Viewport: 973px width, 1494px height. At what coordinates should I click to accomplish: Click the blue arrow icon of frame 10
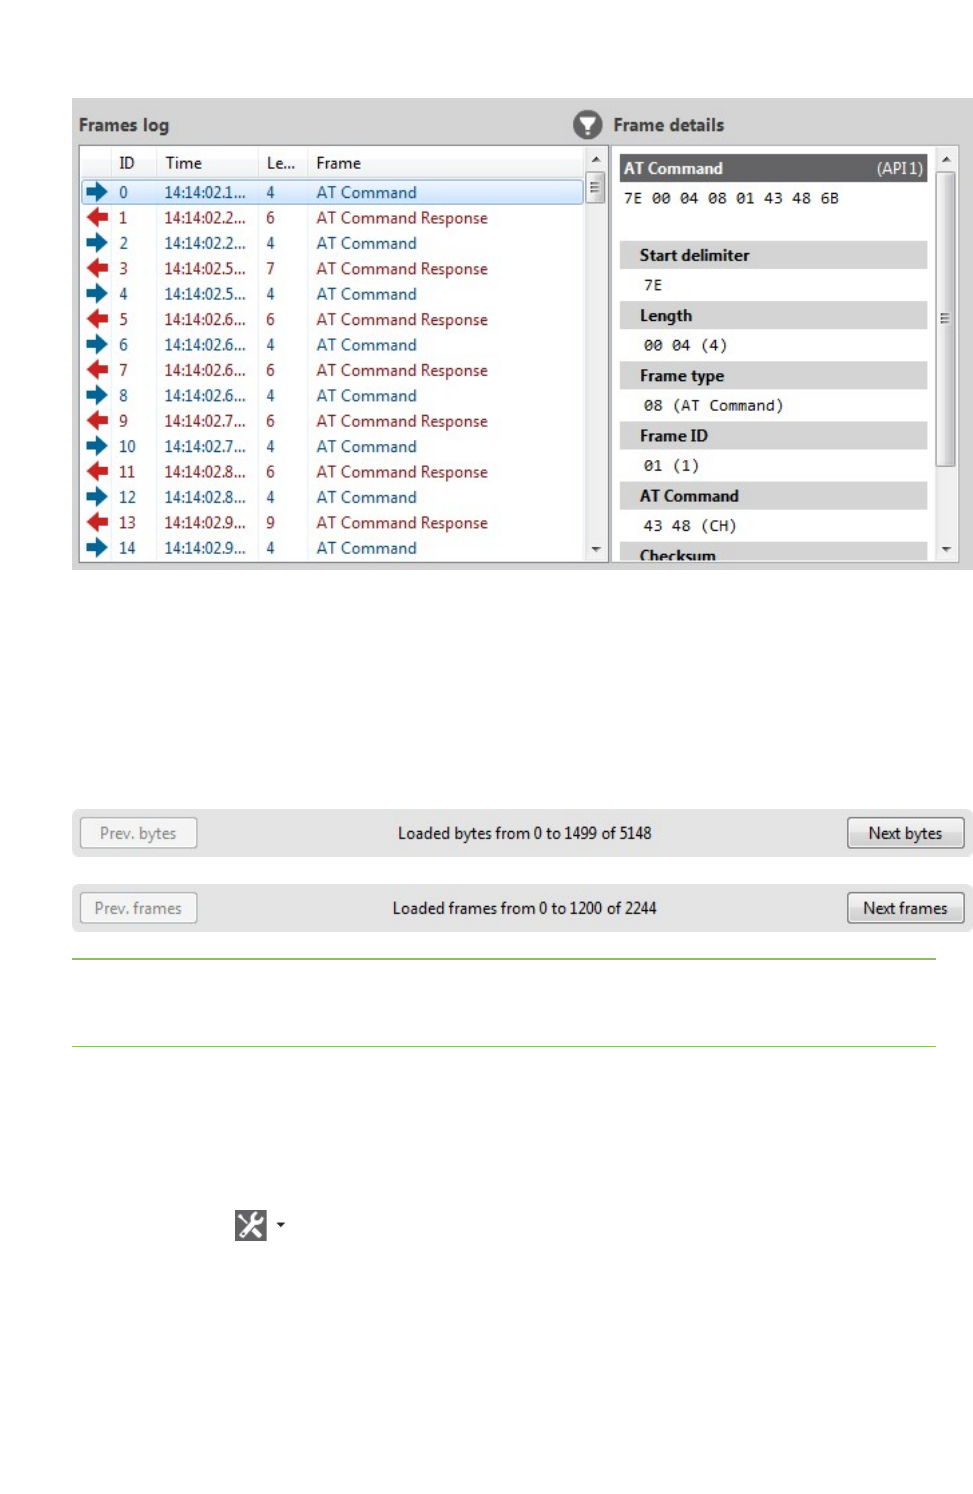pyautogui.click(x=97, y=446)
